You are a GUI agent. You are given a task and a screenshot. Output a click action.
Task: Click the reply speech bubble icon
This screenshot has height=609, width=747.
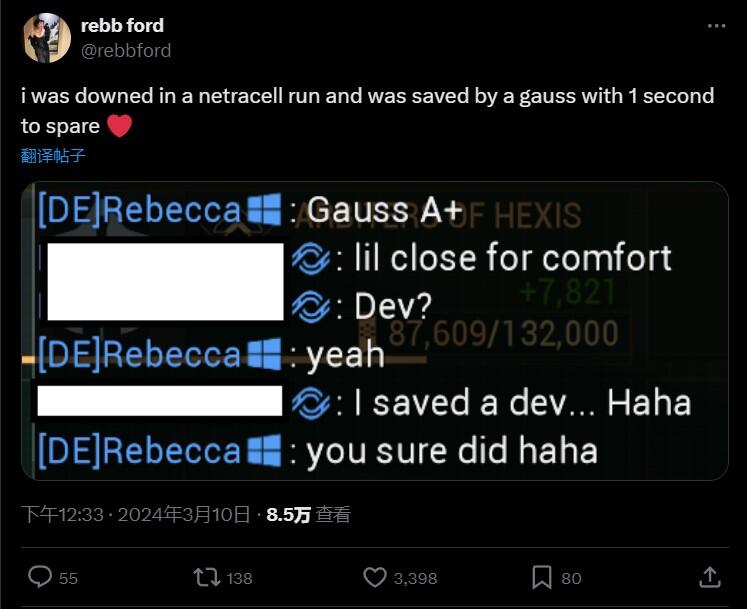pos(40,577)
